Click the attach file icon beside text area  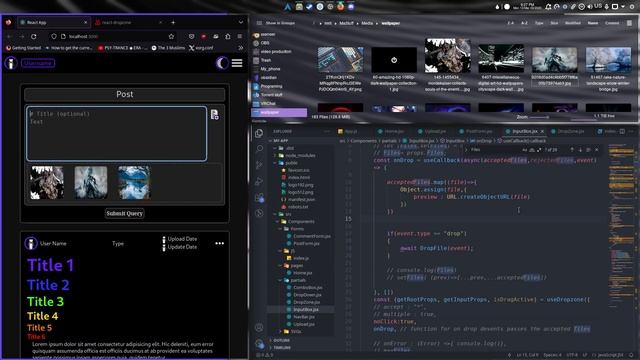215,115
